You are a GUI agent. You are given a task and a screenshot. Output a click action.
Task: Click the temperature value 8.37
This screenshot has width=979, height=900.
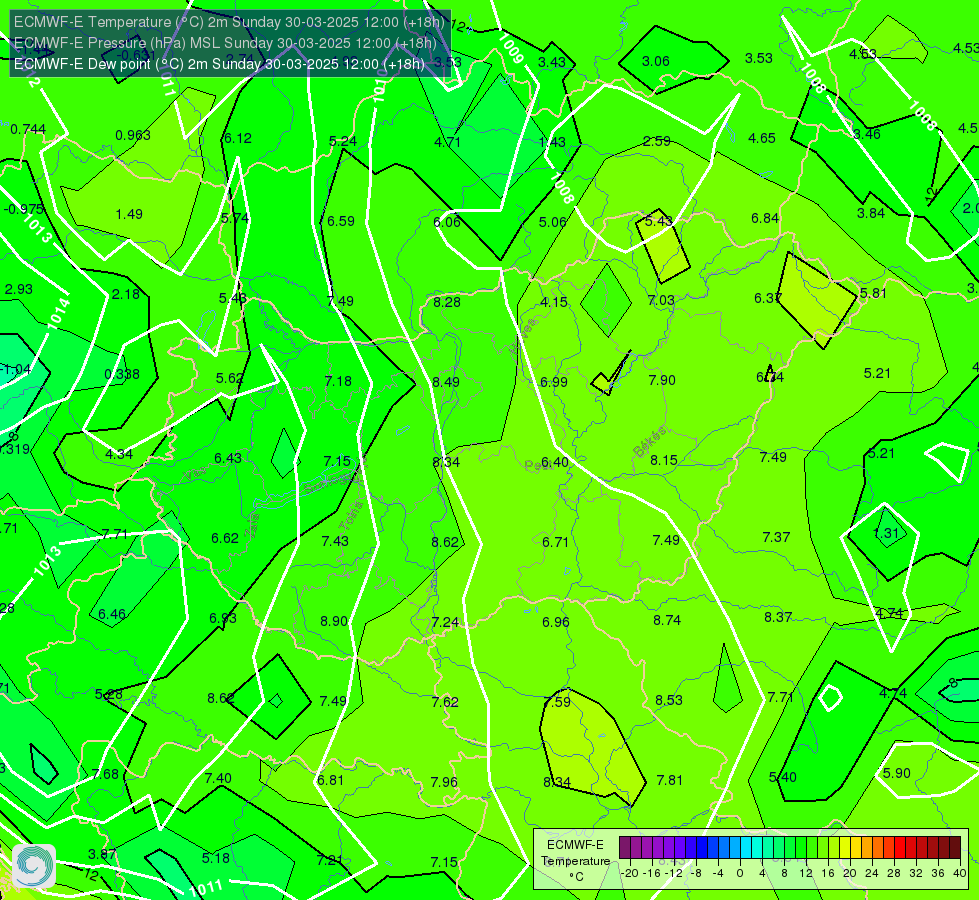pos(778,617)
